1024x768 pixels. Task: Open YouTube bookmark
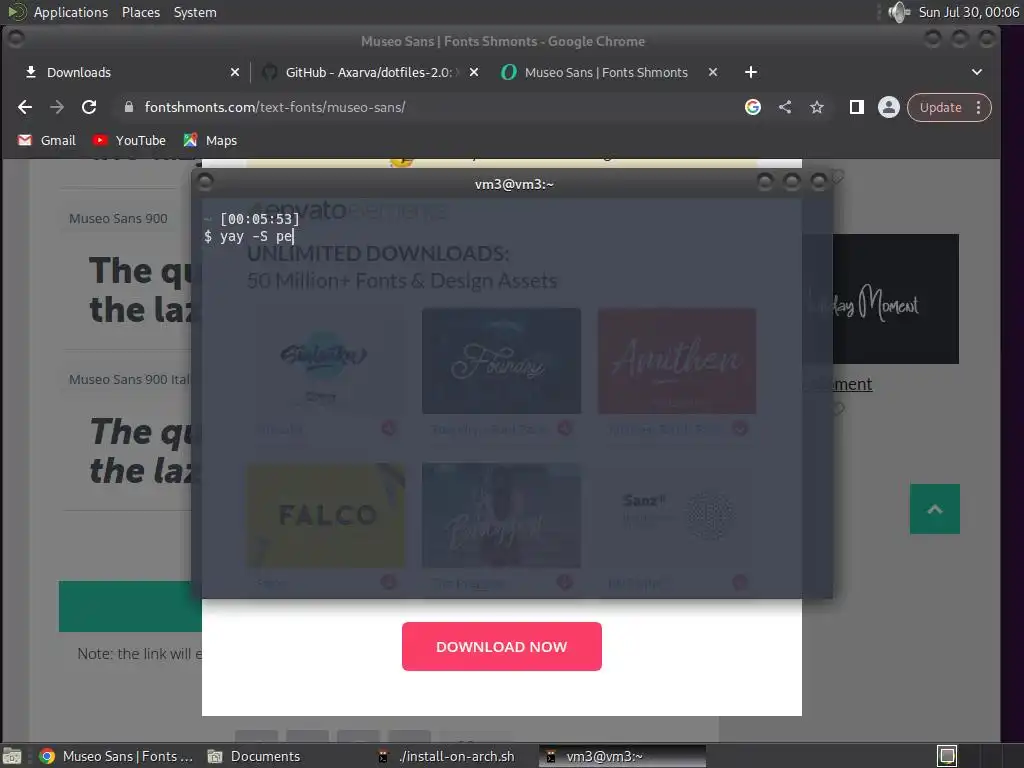129,140
